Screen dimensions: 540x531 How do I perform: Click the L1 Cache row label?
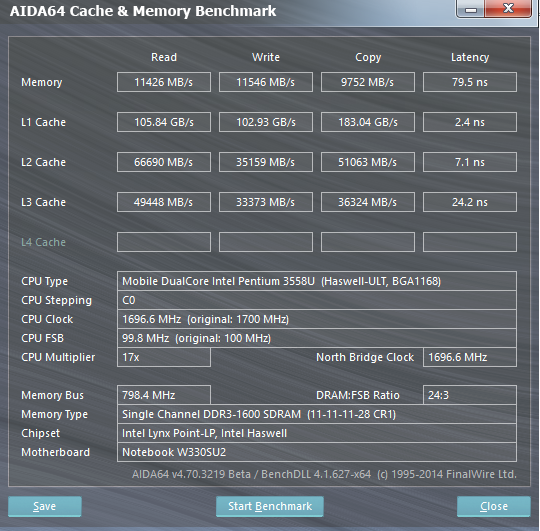pyautogui.click(x=43, y=122)
